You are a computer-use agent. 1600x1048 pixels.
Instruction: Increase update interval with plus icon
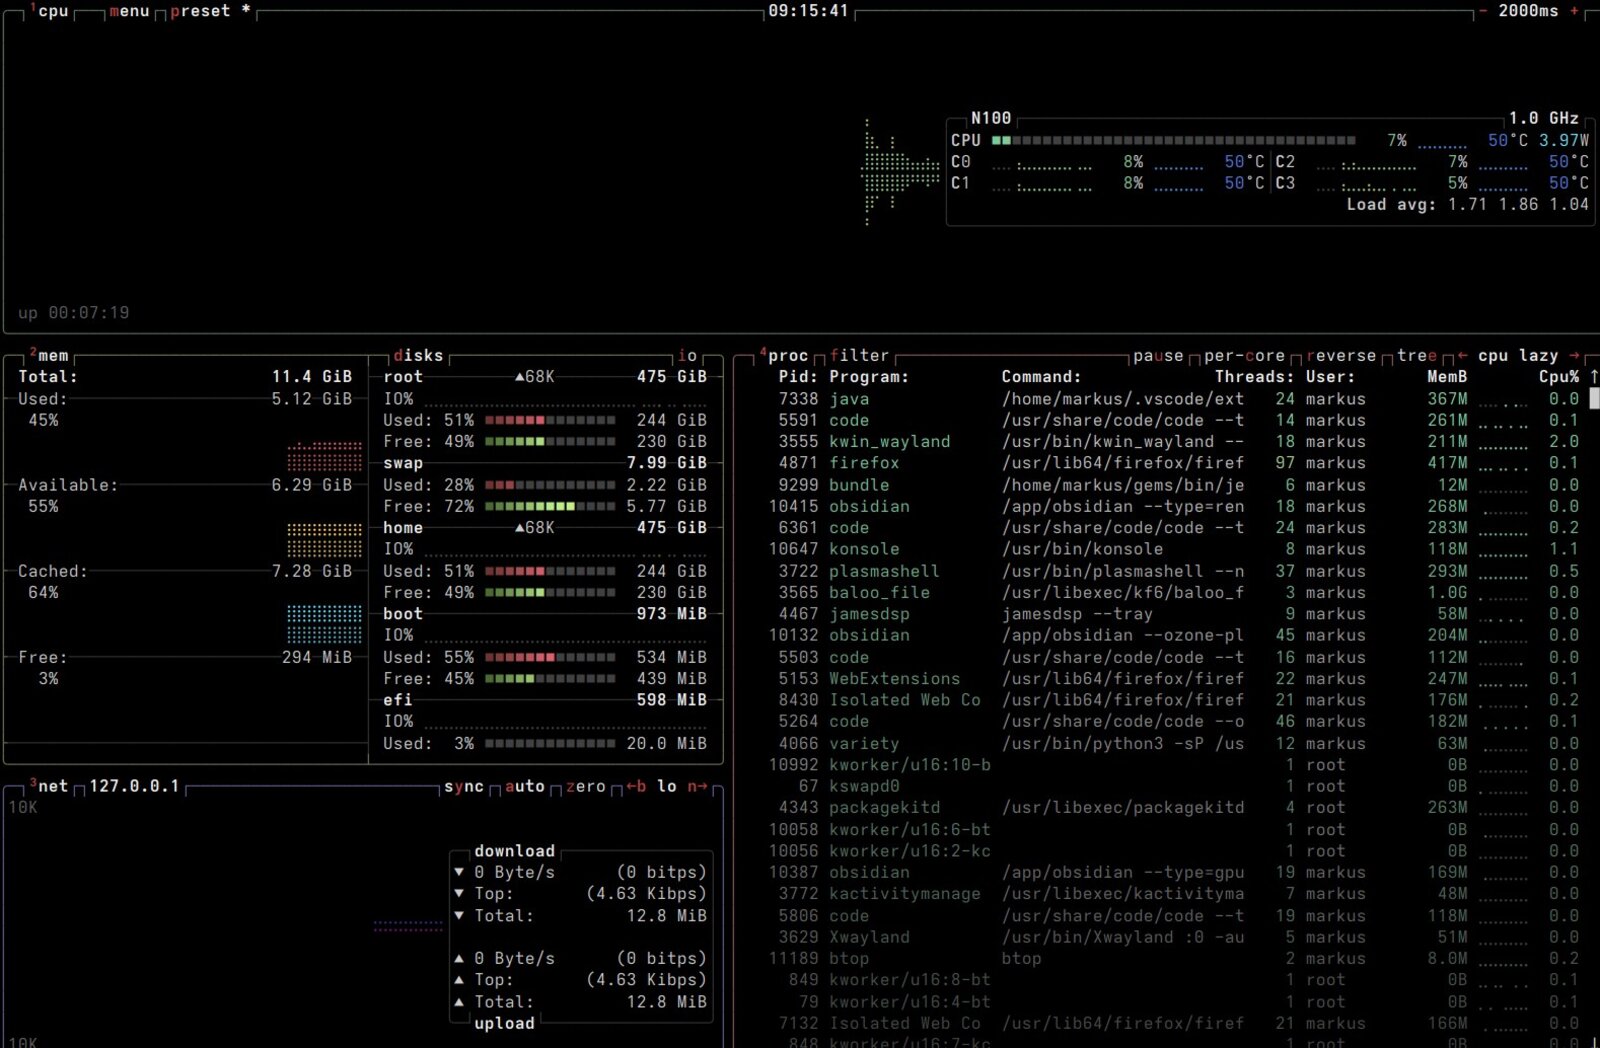[1574, 11]
